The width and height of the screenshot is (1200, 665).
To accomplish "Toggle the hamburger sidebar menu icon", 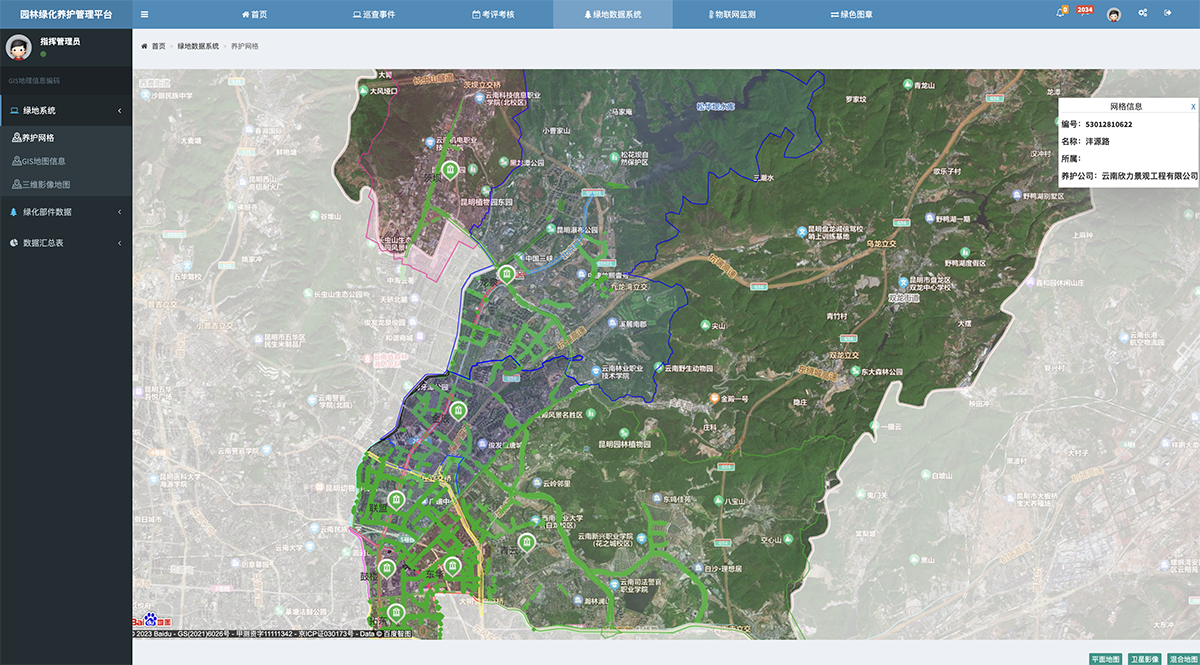I will tap(144, 14).
